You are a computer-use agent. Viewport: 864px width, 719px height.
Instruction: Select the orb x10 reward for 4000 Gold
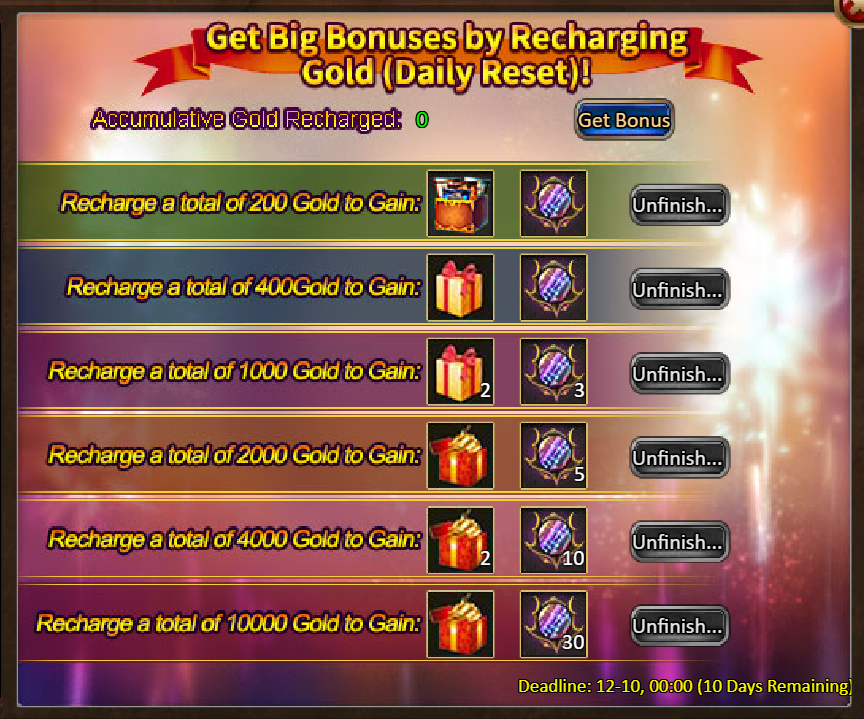[x=554, y=540]
